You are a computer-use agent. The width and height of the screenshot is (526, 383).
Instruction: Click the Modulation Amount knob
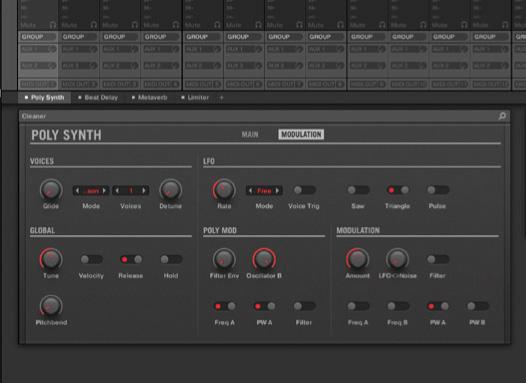click(x=358, y=259)
